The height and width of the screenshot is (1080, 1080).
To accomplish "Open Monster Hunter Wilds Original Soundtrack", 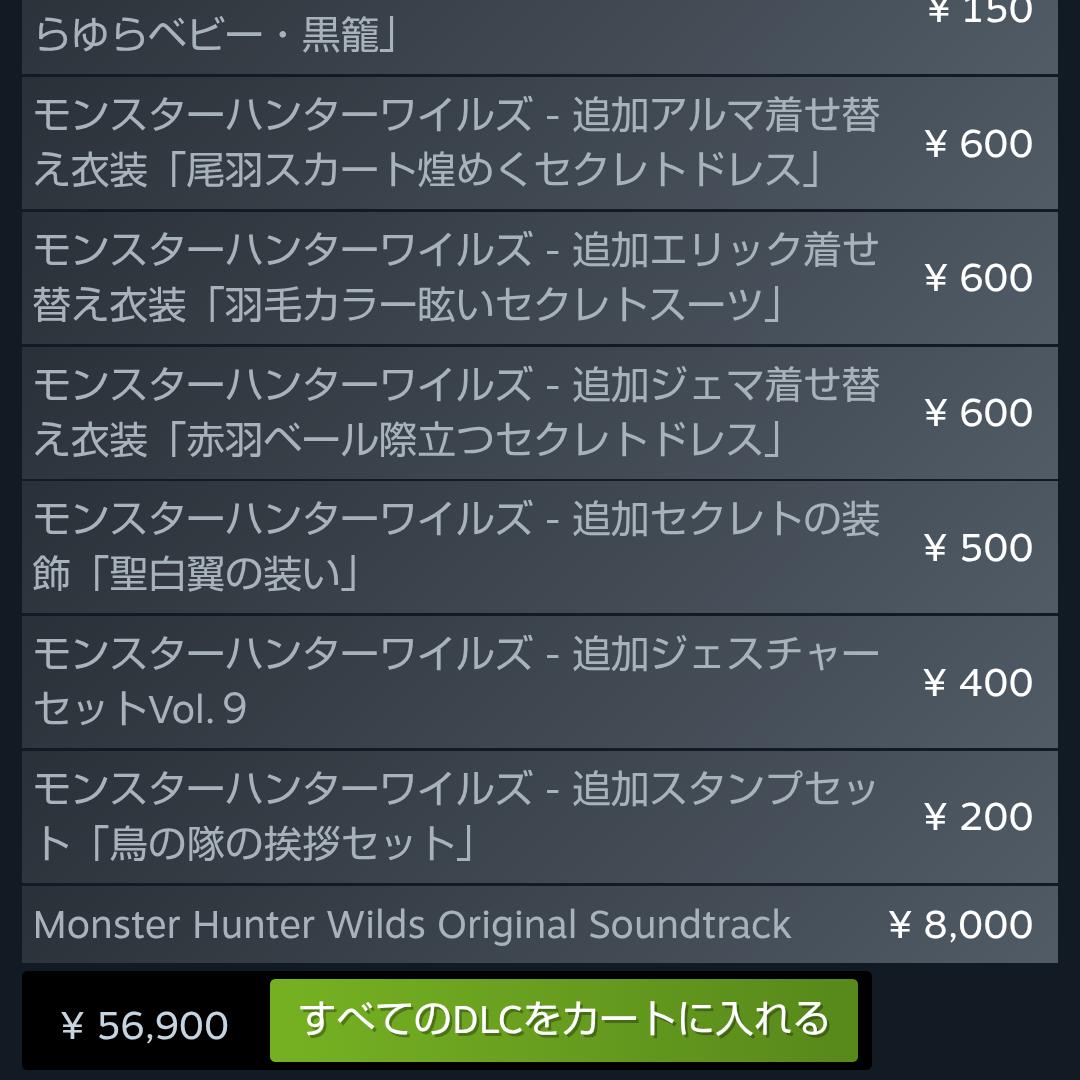I will (412, 925).
